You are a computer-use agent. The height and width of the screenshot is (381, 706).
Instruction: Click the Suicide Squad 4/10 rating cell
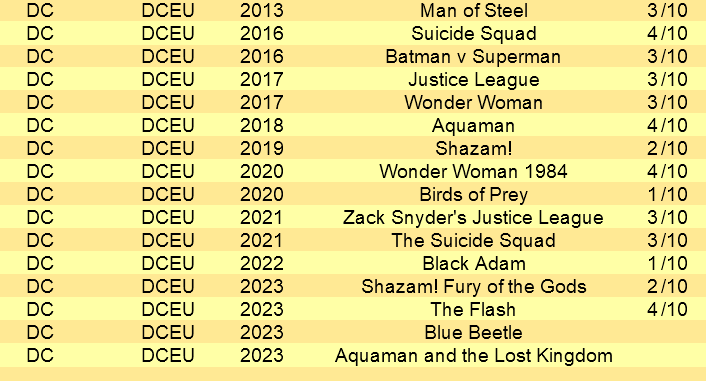pos(667,33)
